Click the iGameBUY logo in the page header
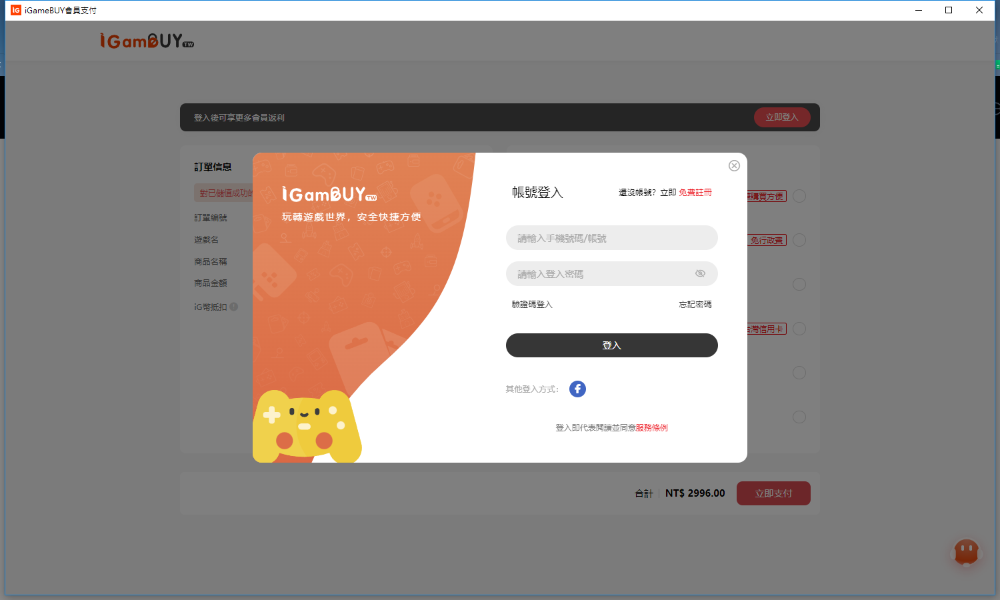Screen dimensions: 1000x600 pos(147,41)
